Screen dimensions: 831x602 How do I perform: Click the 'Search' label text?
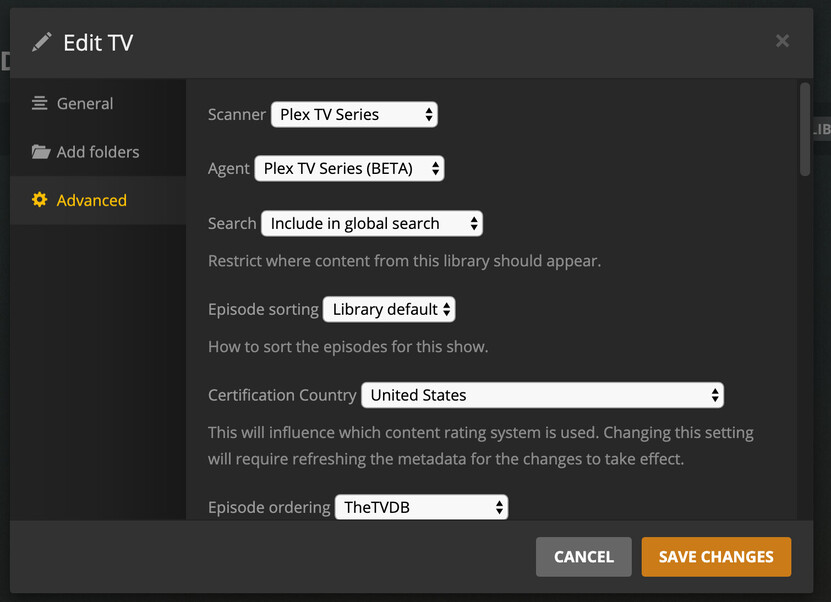[x=232, y=224]
